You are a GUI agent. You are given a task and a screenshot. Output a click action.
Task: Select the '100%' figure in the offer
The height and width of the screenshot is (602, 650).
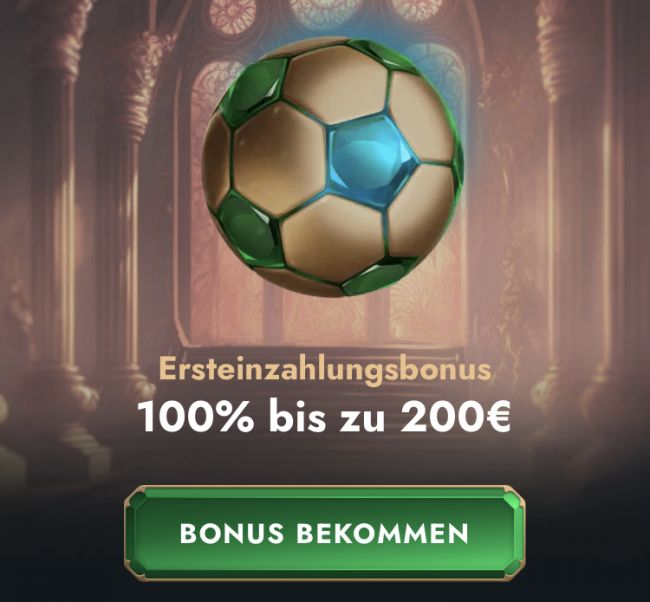pyautogui.click(x=196, y=416)
